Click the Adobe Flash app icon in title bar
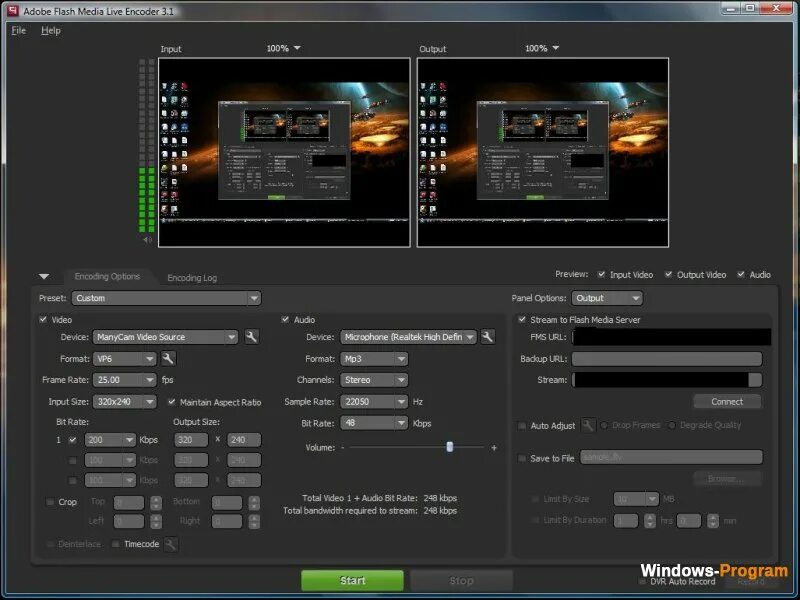Image resolution: width=800 pixels, height=600 pixels. (12, 11)
